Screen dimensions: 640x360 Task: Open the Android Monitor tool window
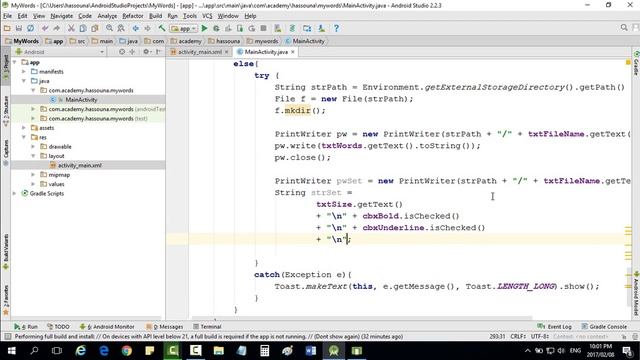107,327
